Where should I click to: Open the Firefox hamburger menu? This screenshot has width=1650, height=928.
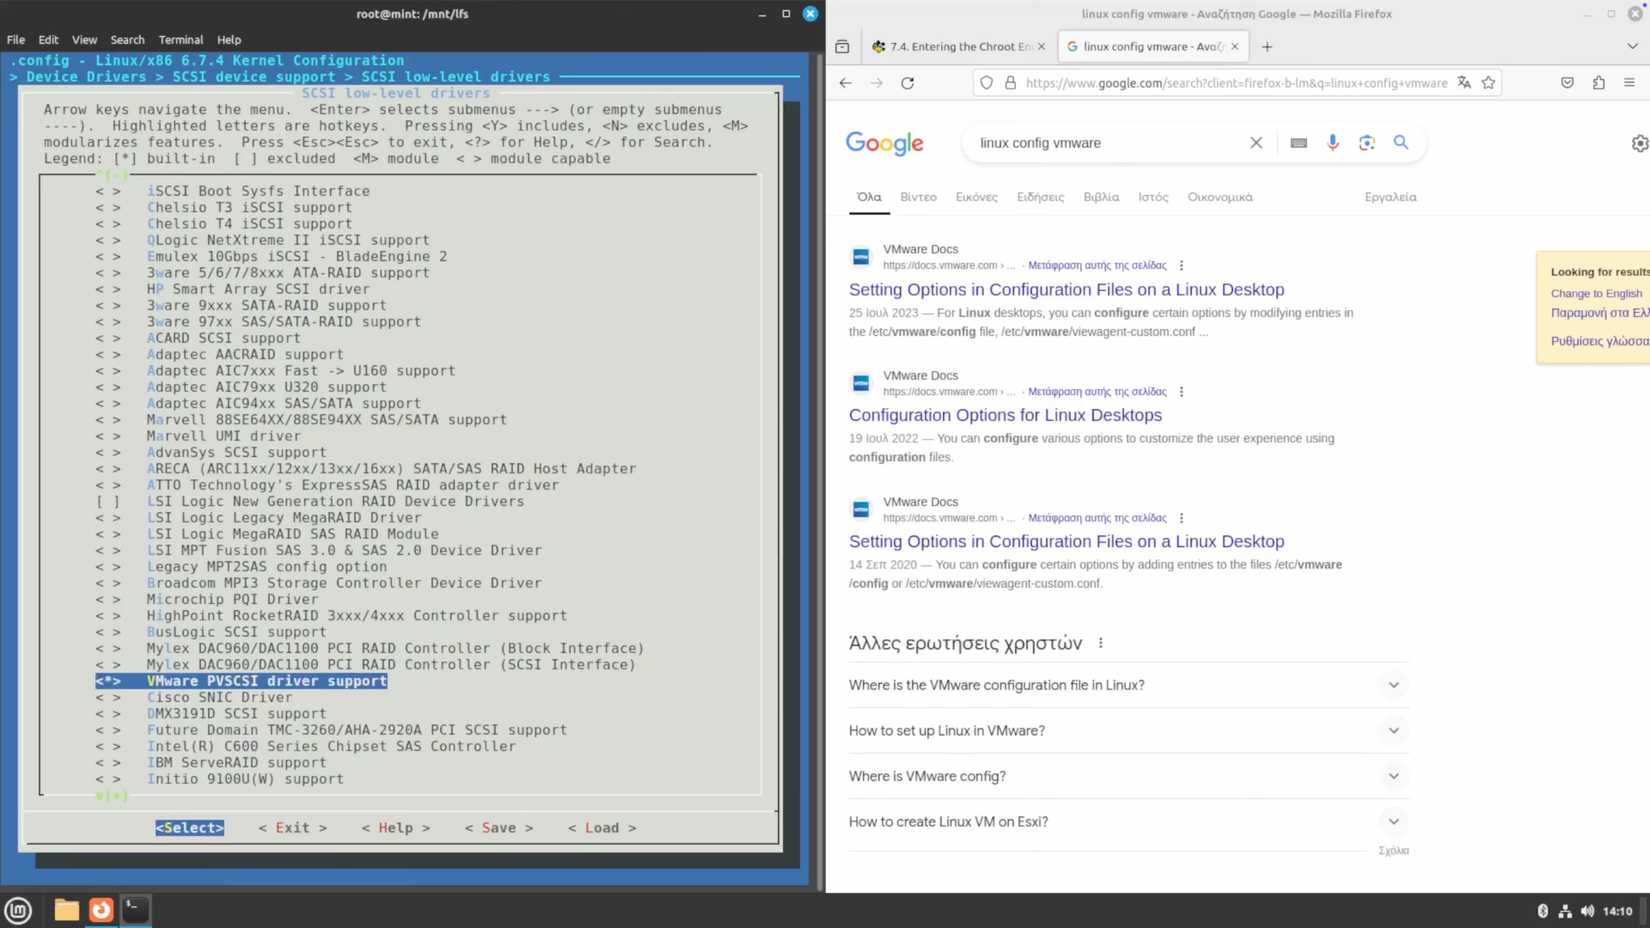(x=1629, y=83)
